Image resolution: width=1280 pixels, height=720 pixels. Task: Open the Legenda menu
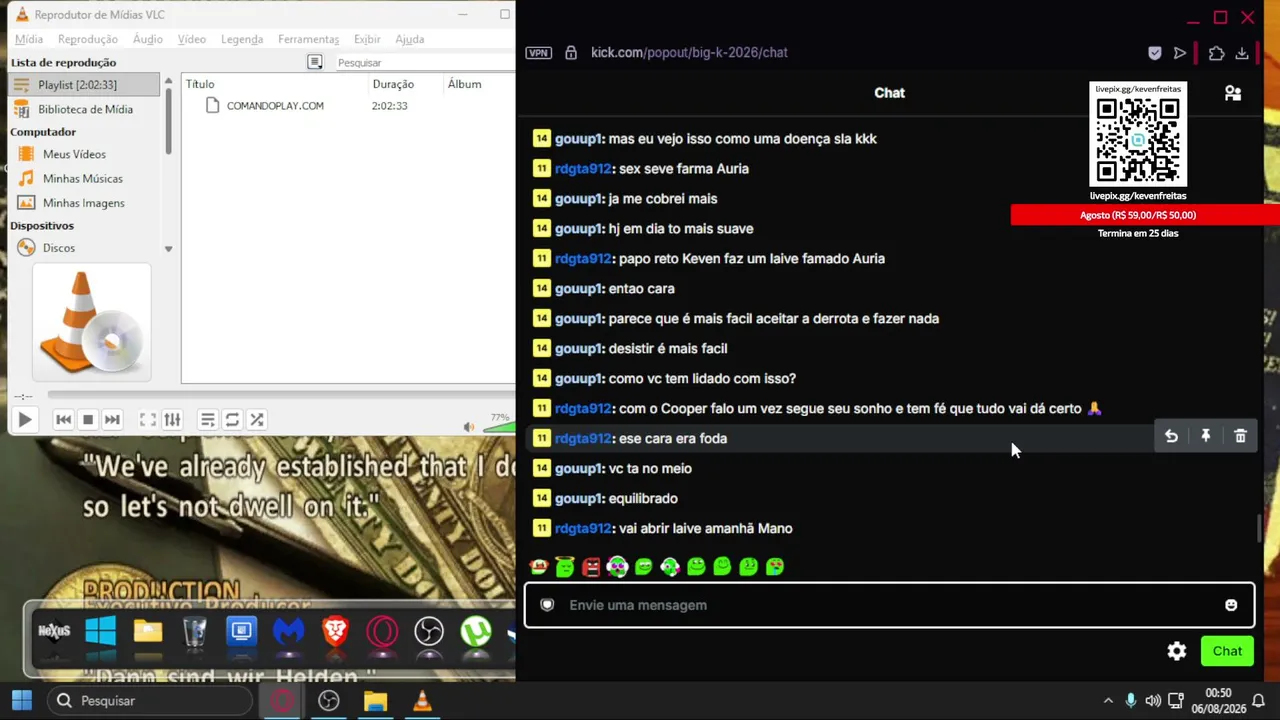[242, 39]
